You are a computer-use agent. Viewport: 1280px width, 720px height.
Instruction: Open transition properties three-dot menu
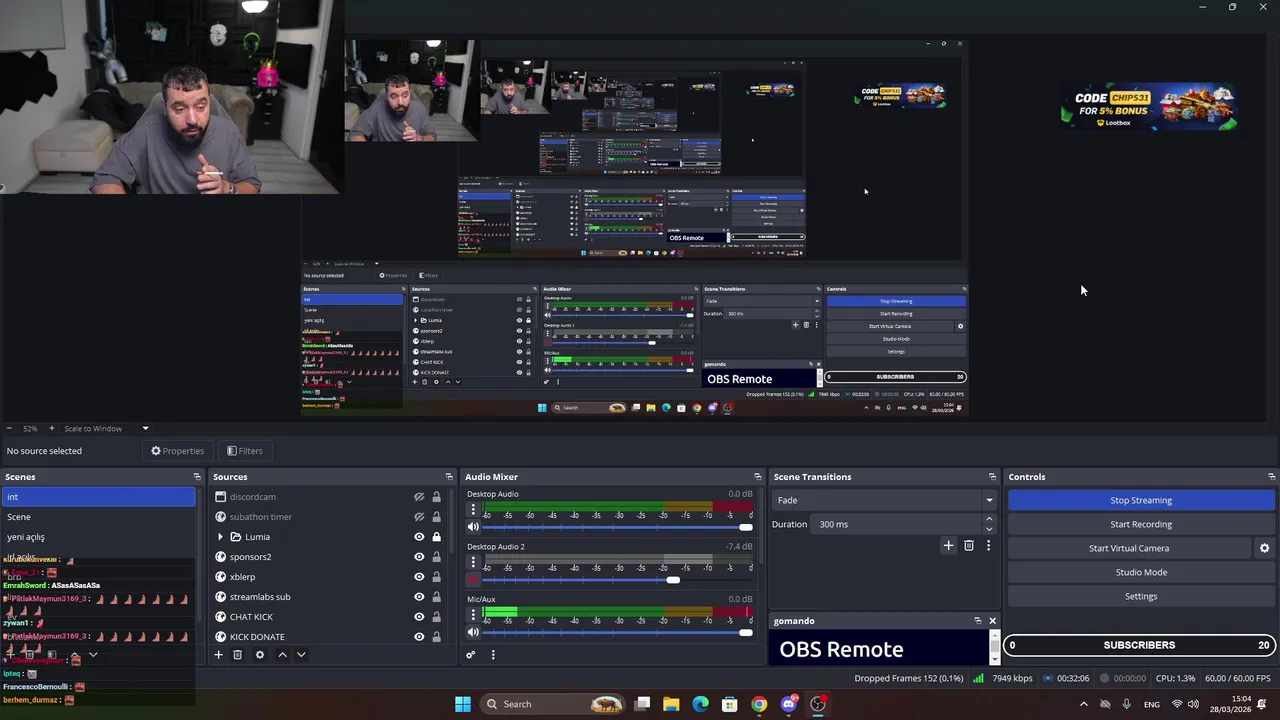988,545
